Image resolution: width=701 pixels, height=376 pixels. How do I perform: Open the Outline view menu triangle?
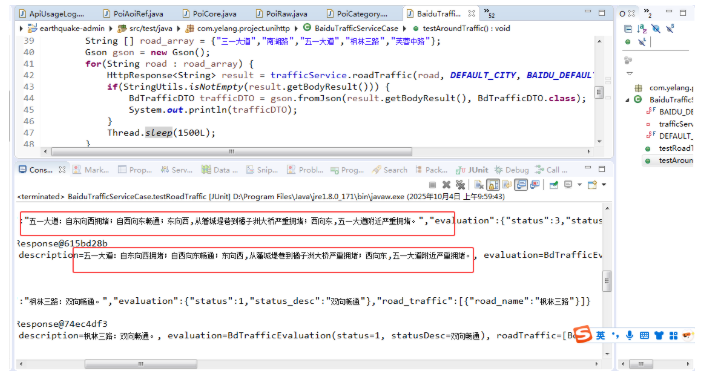(x=629, y=73)
